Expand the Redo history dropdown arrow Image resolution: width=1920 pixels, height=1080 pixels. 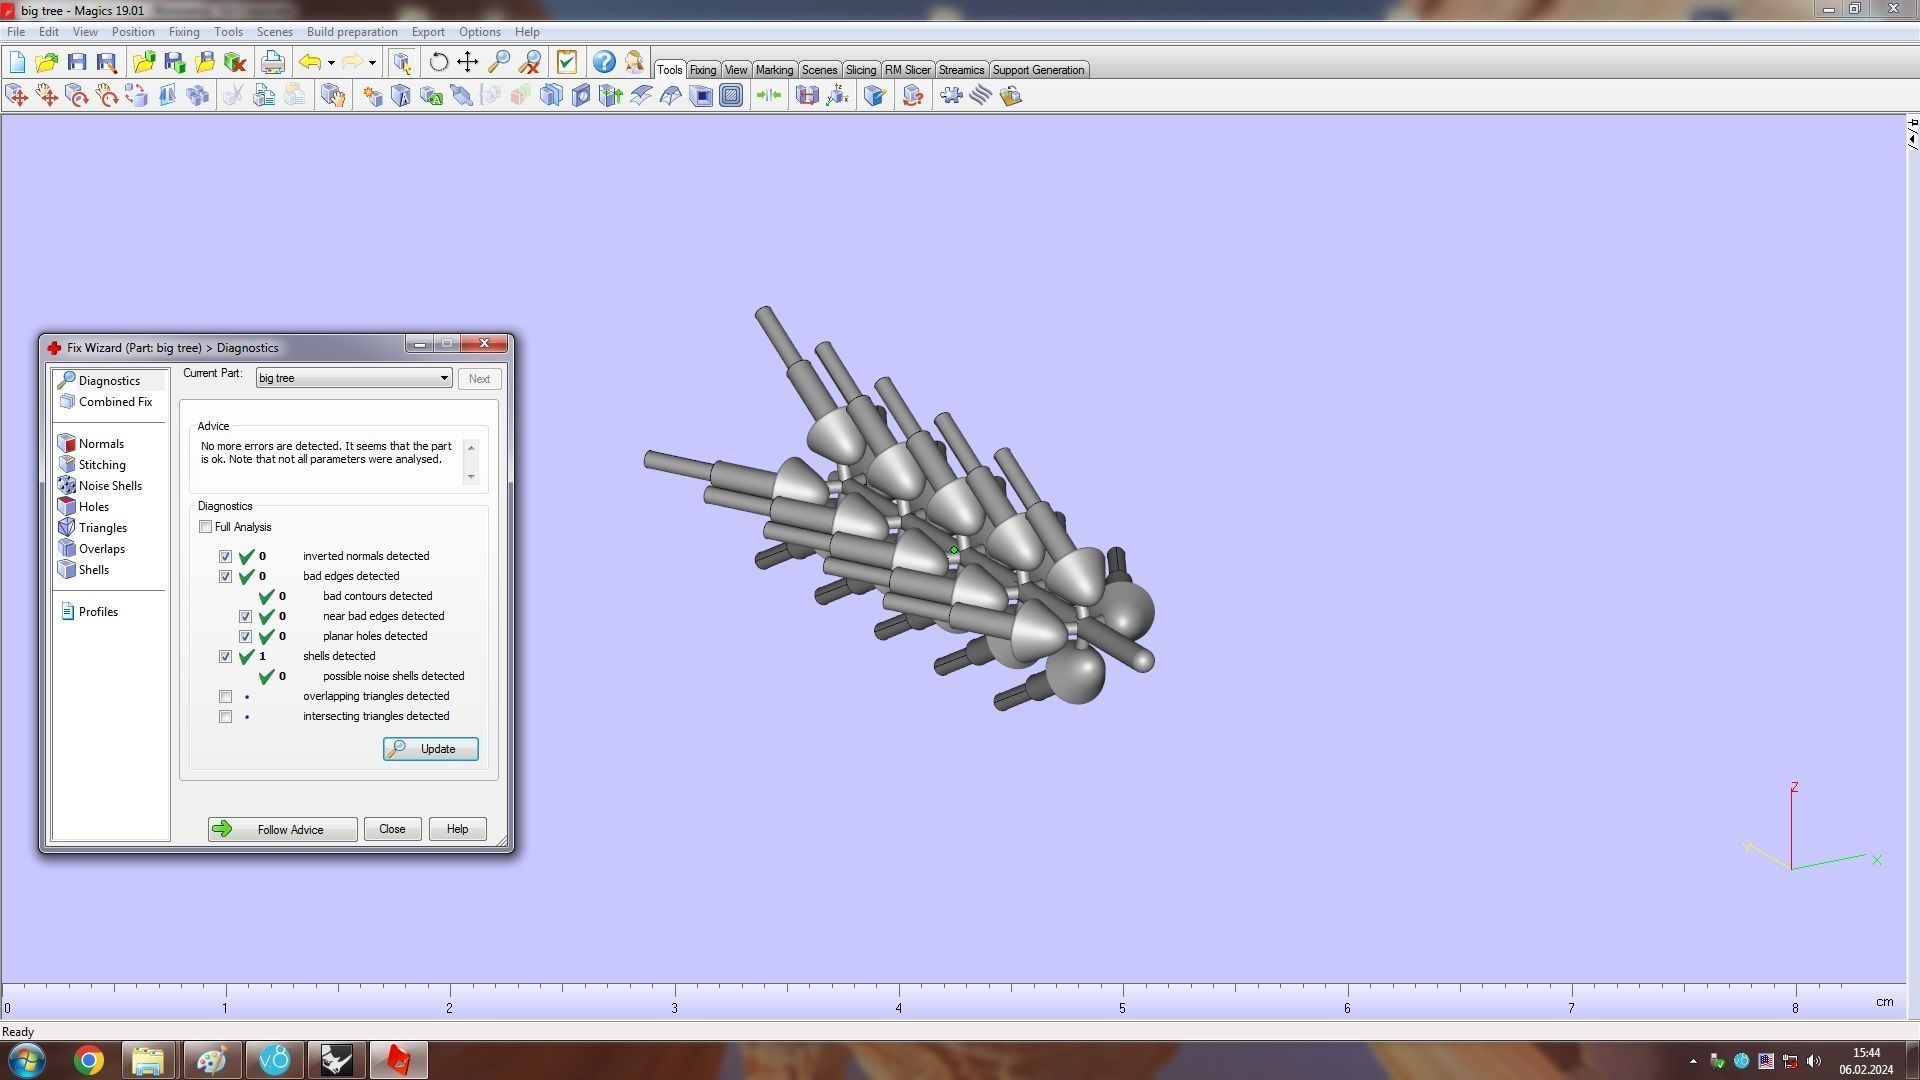[372, 63]
